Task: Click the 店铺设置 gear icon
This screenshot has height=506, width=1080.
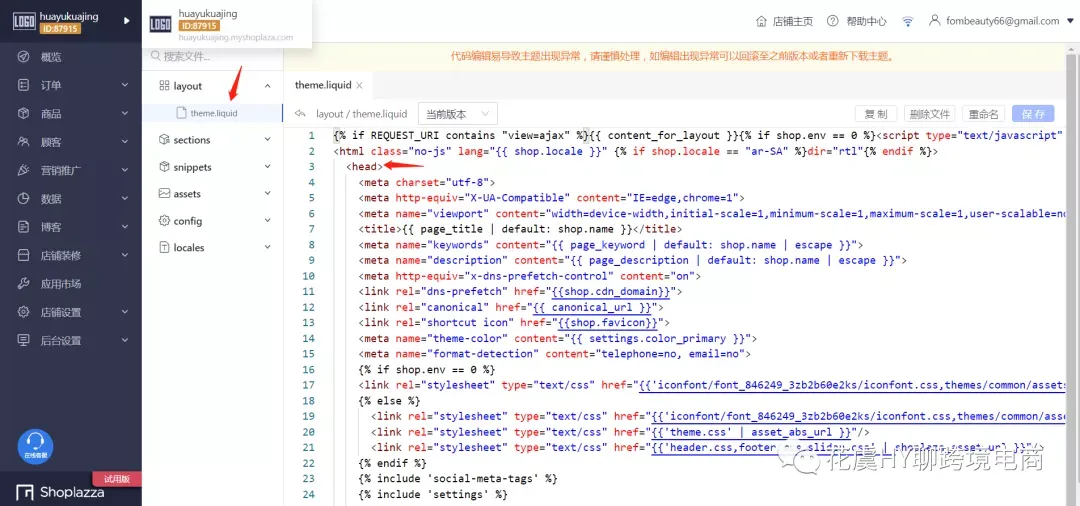Action: pyautogui.click(x=24, y=312)
